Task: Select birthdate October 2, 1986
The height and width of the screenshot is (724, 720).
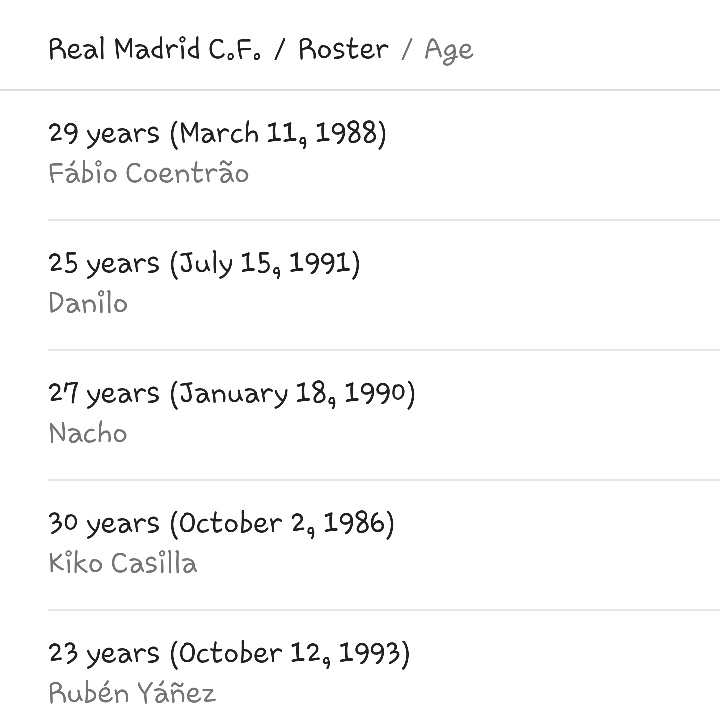Action: [x=281, y=523]
